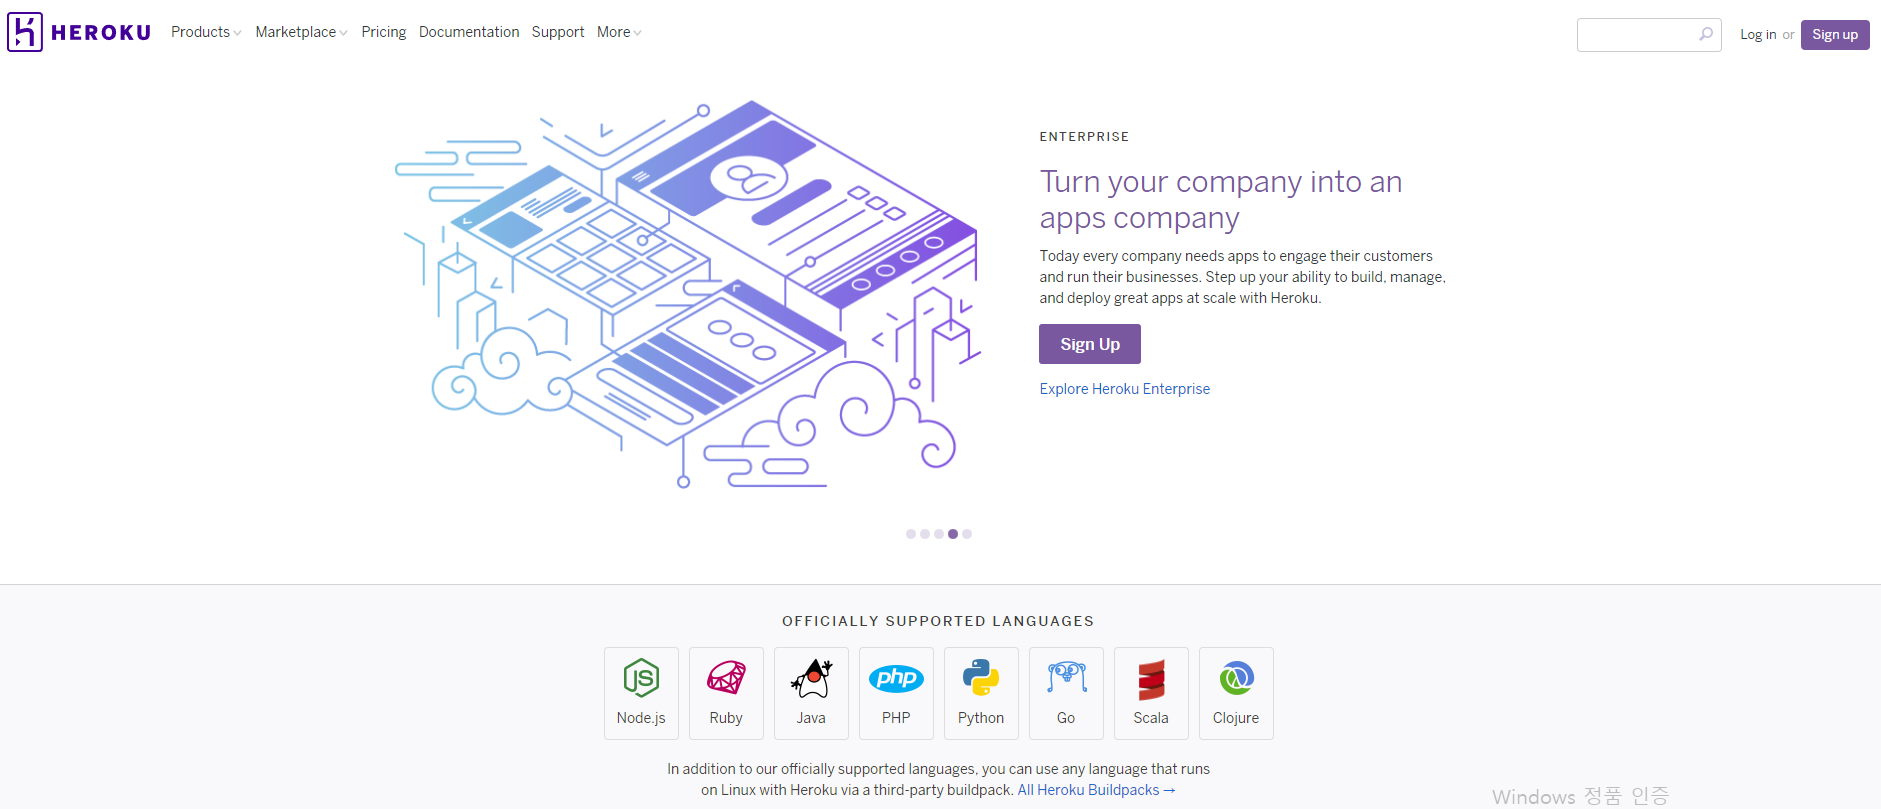The width and height of the screenshot is (1881, 809).
Task: Select the active fourth carousel dot
Action: click(x=953, y=534)
